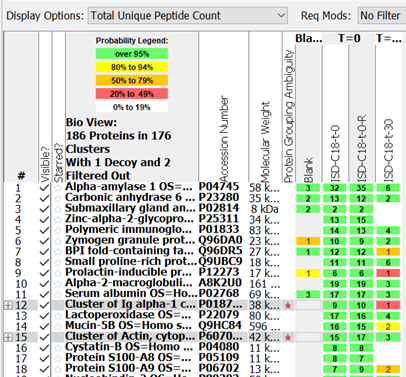Click the value 32 for Alpha-amylase in ISD-C18-t-0

pos(335,188)
